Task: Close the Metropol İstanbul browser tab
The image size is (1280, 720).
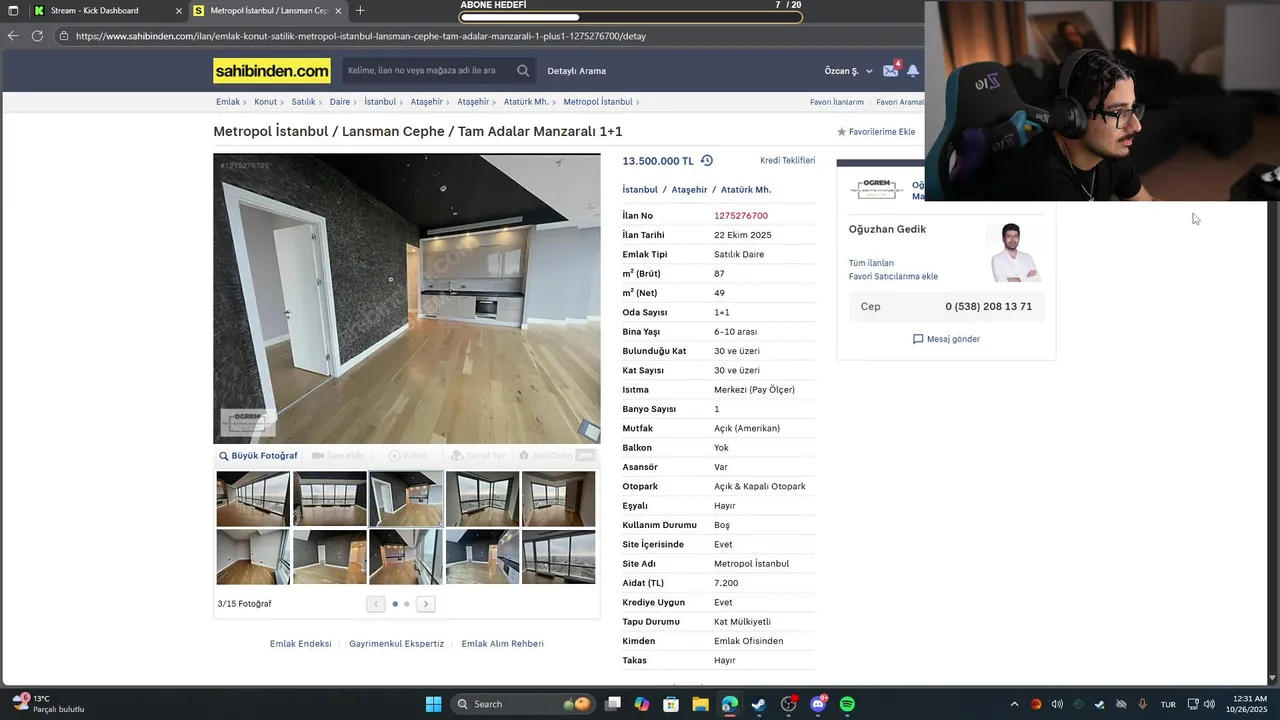Action: (x=339, y=11)
